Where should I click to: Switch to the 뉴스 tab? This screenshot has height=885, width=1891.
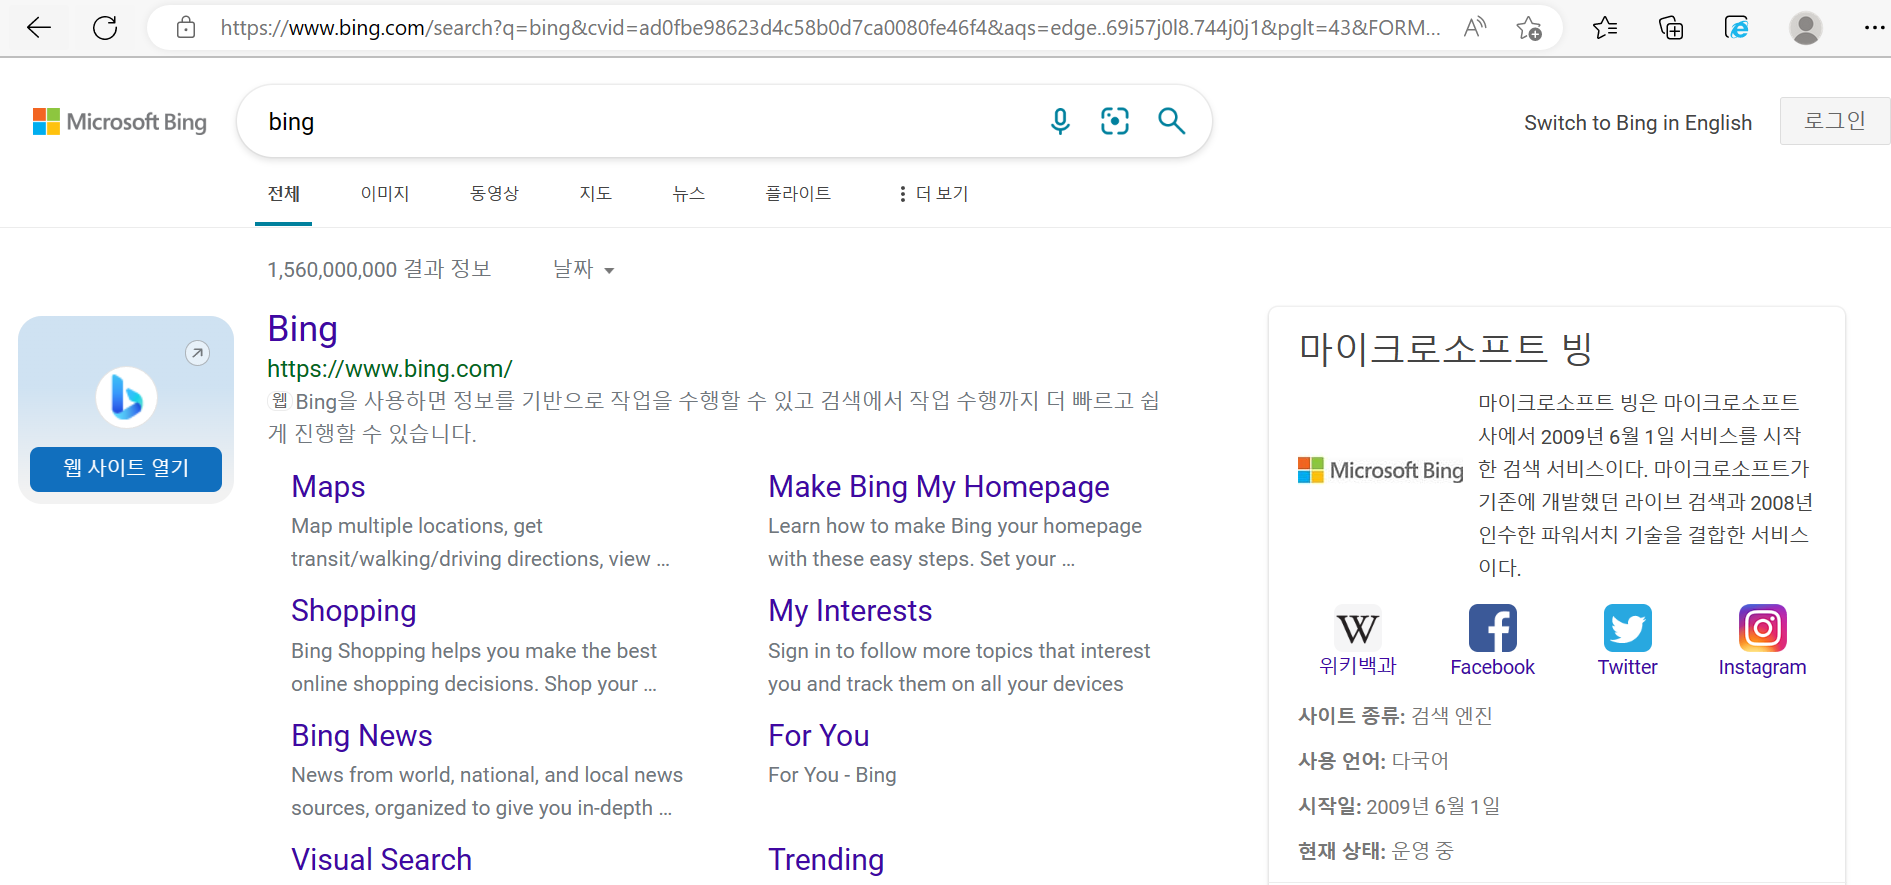point(689,194)
